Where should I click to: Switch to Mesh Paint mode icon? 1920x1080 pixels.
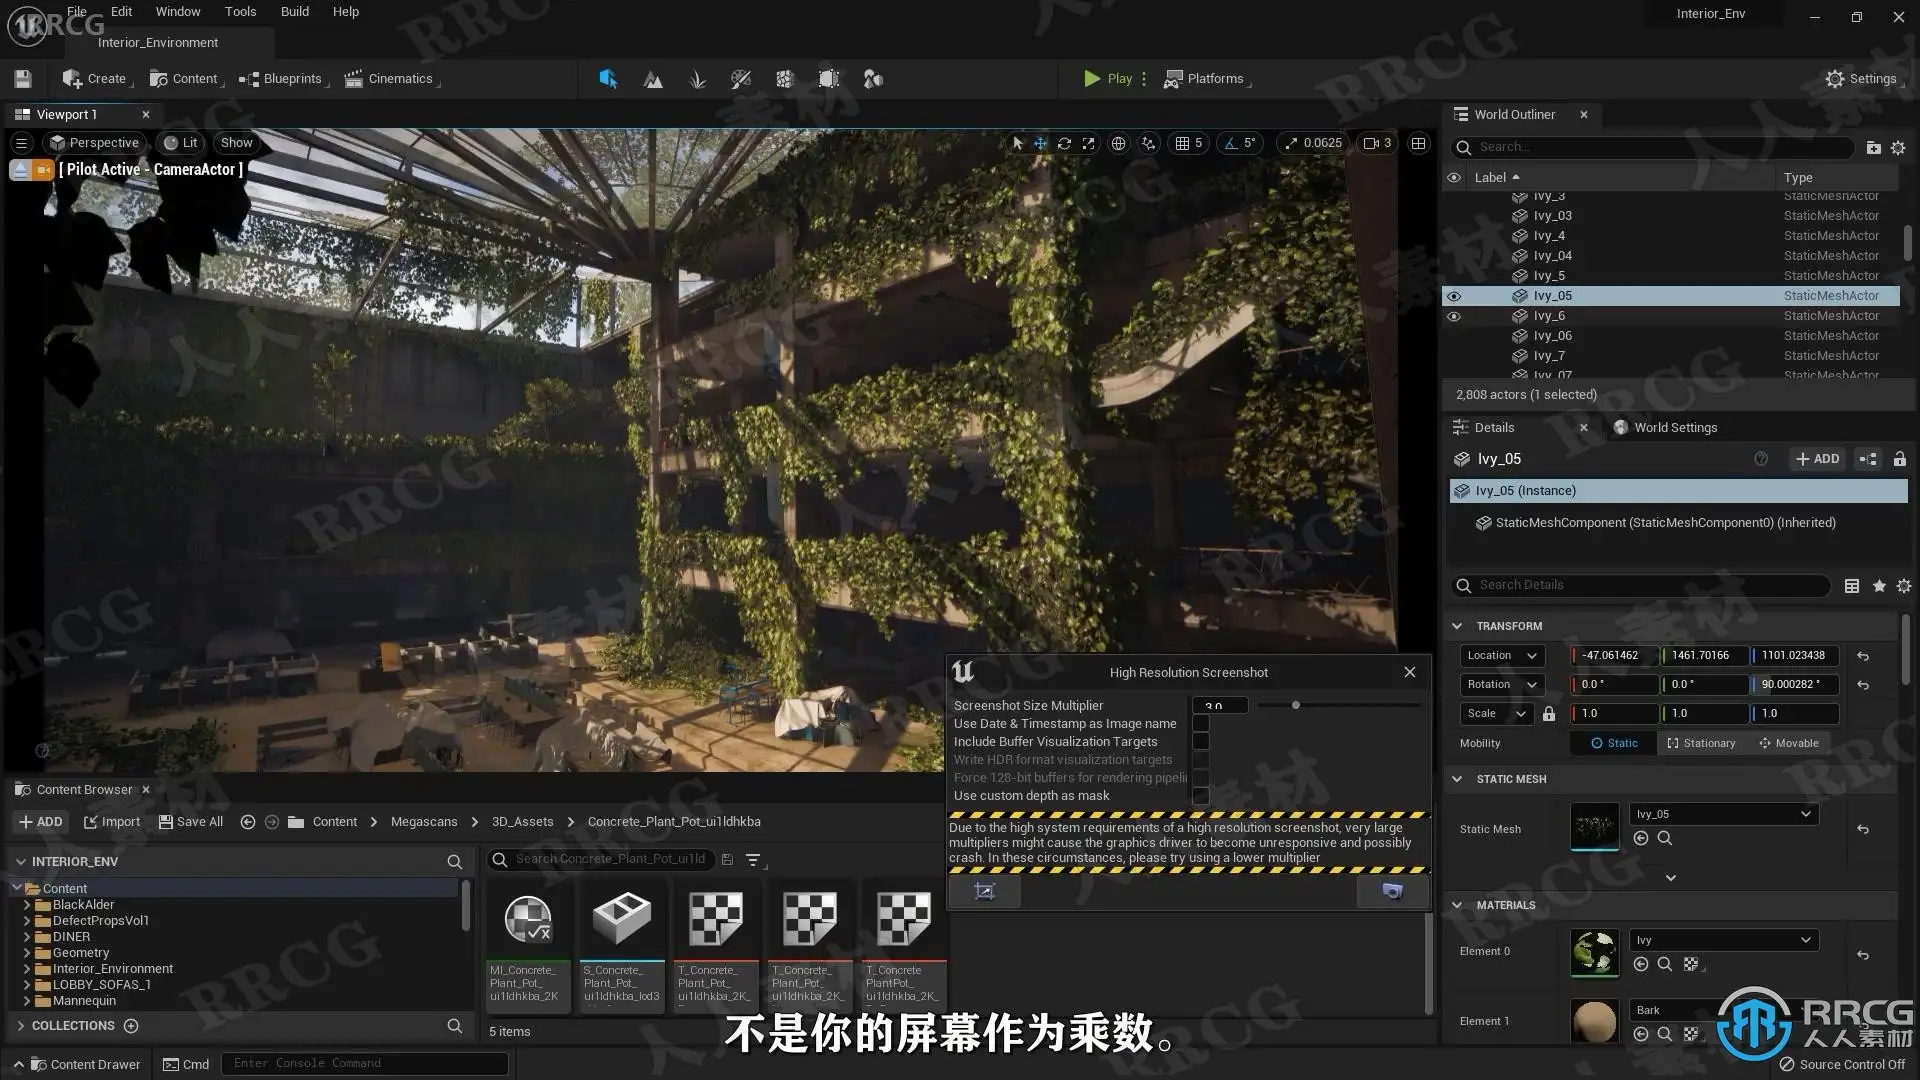(741, 79)
